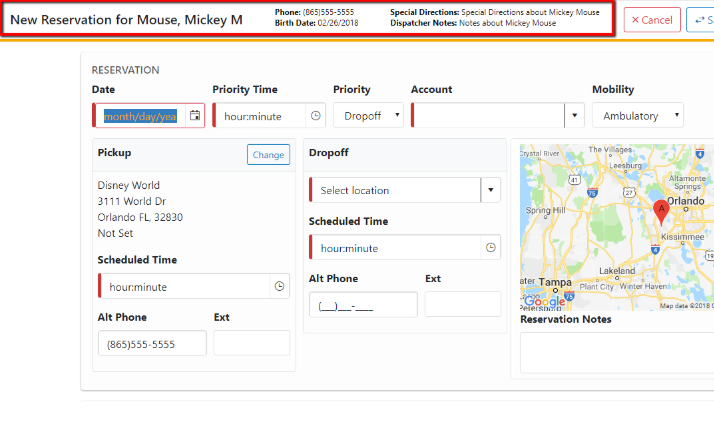
Task: Click the Pickup Alt Phone field
Action: [152, 343]
